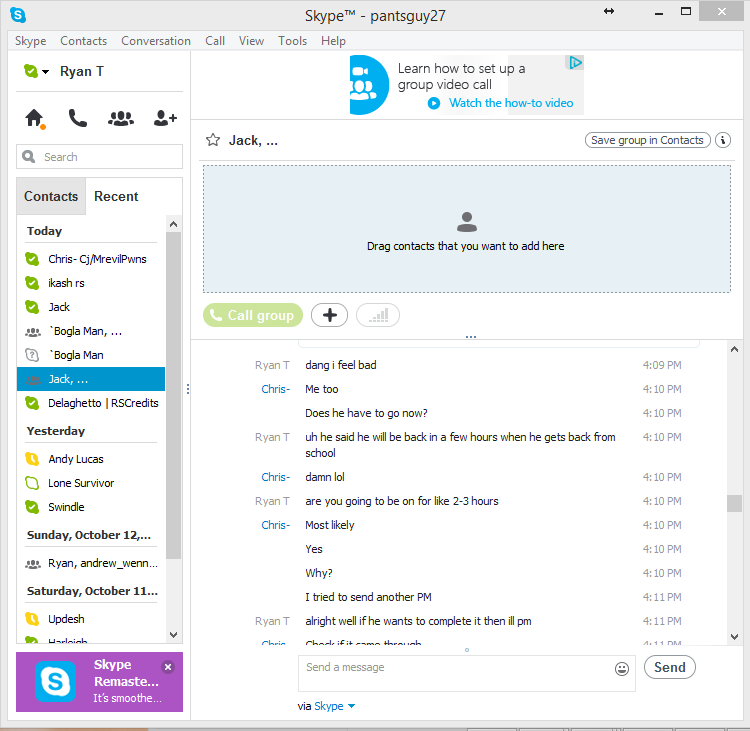
Task: Select contact Andy Lucas
Action: pos(91,459)
